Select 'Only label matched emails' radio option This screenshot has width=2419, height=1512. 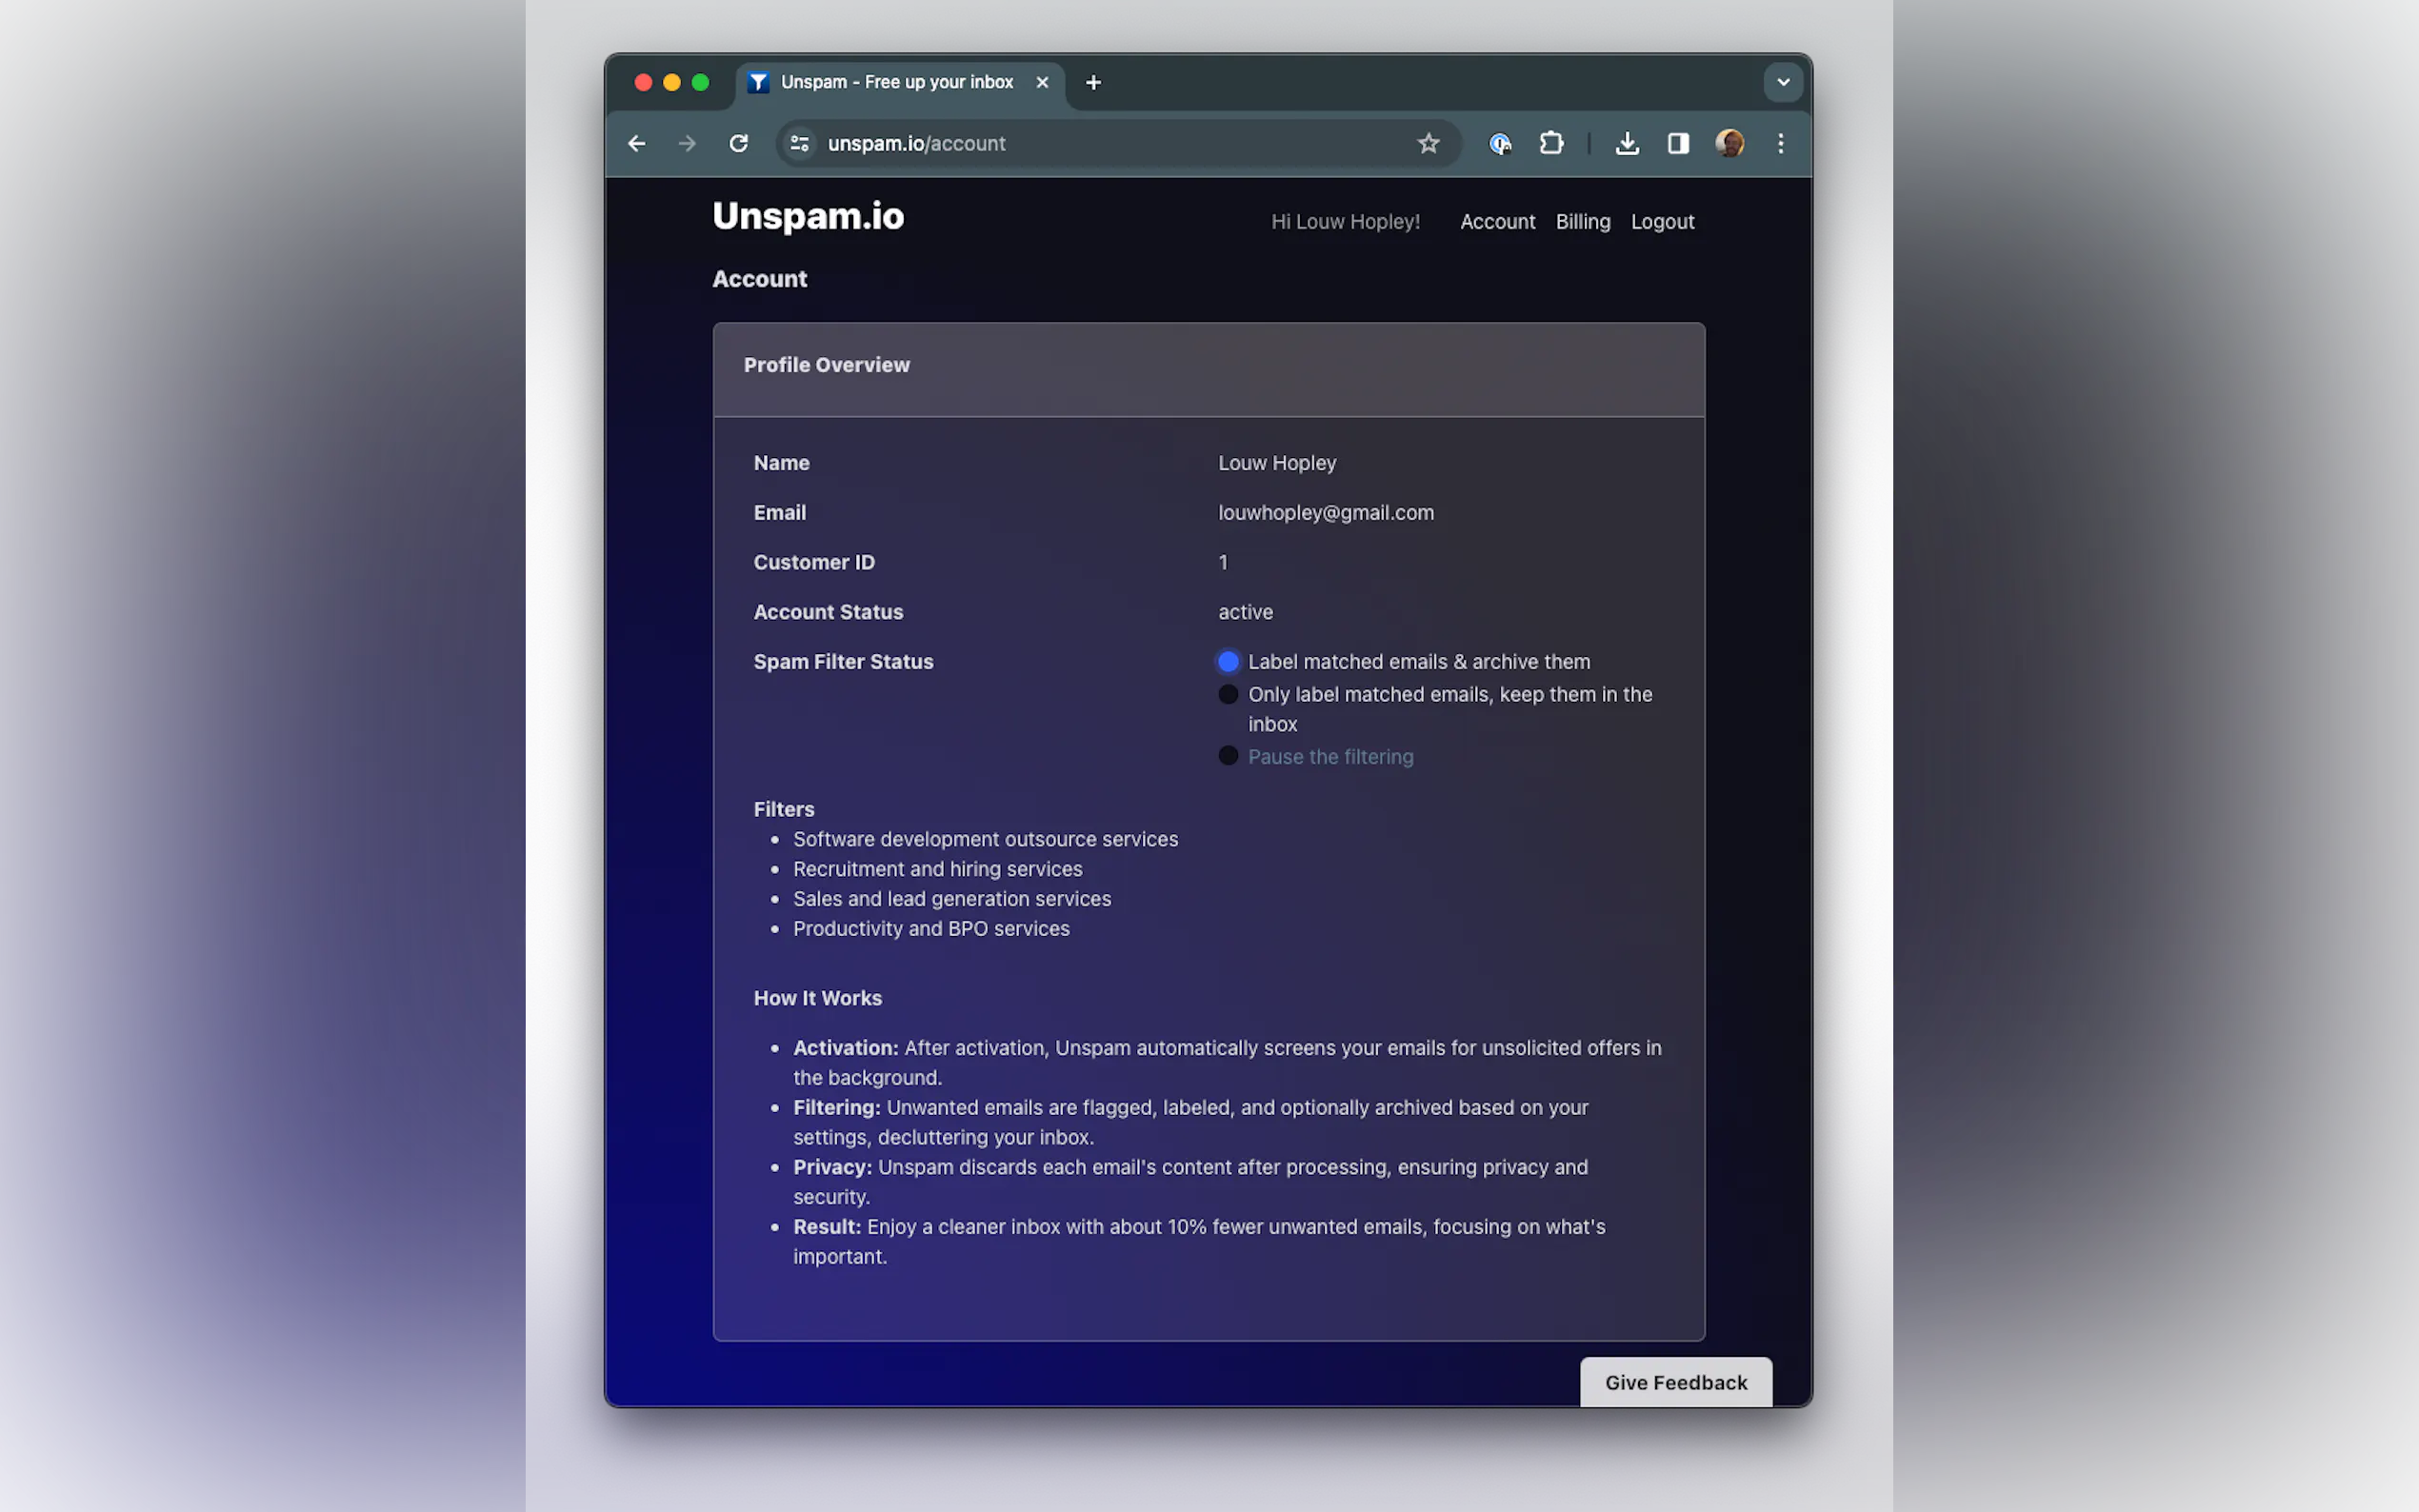(x=1228, y=694)
